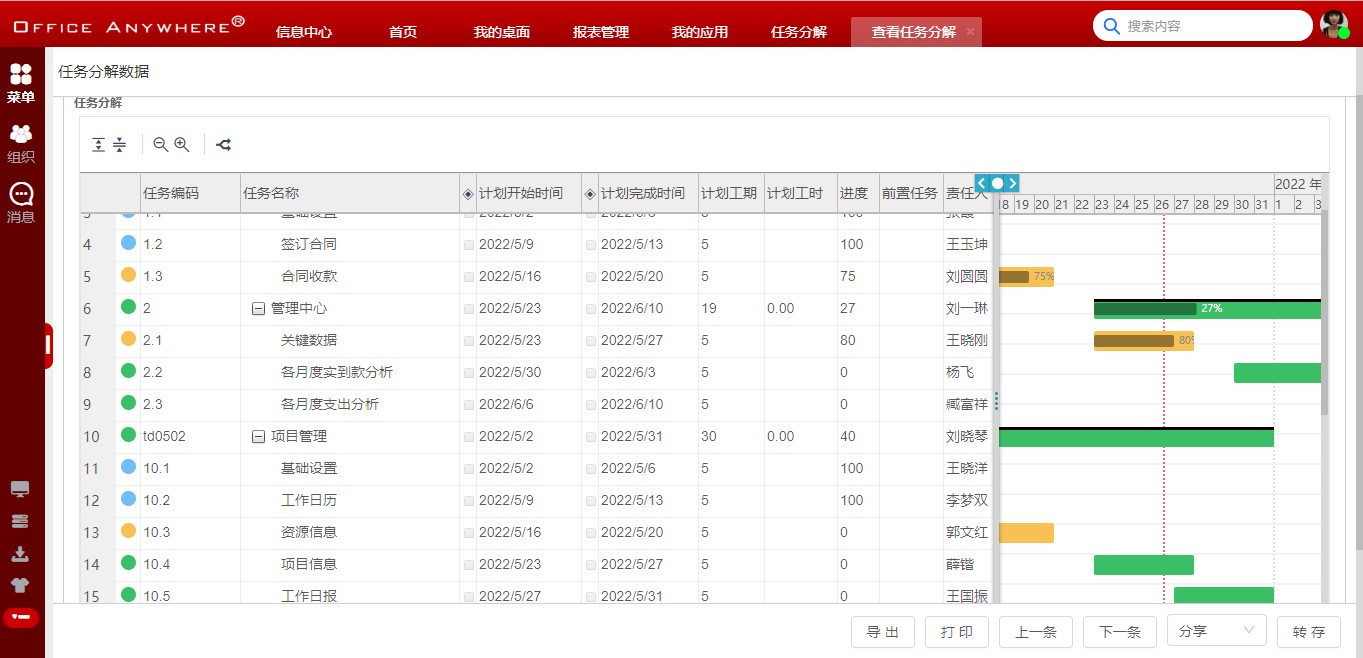The height and width of the screenshot is (658, 1363).
Task: Click blue status dot of task 1.2
Action: click(x=128, y=243)
